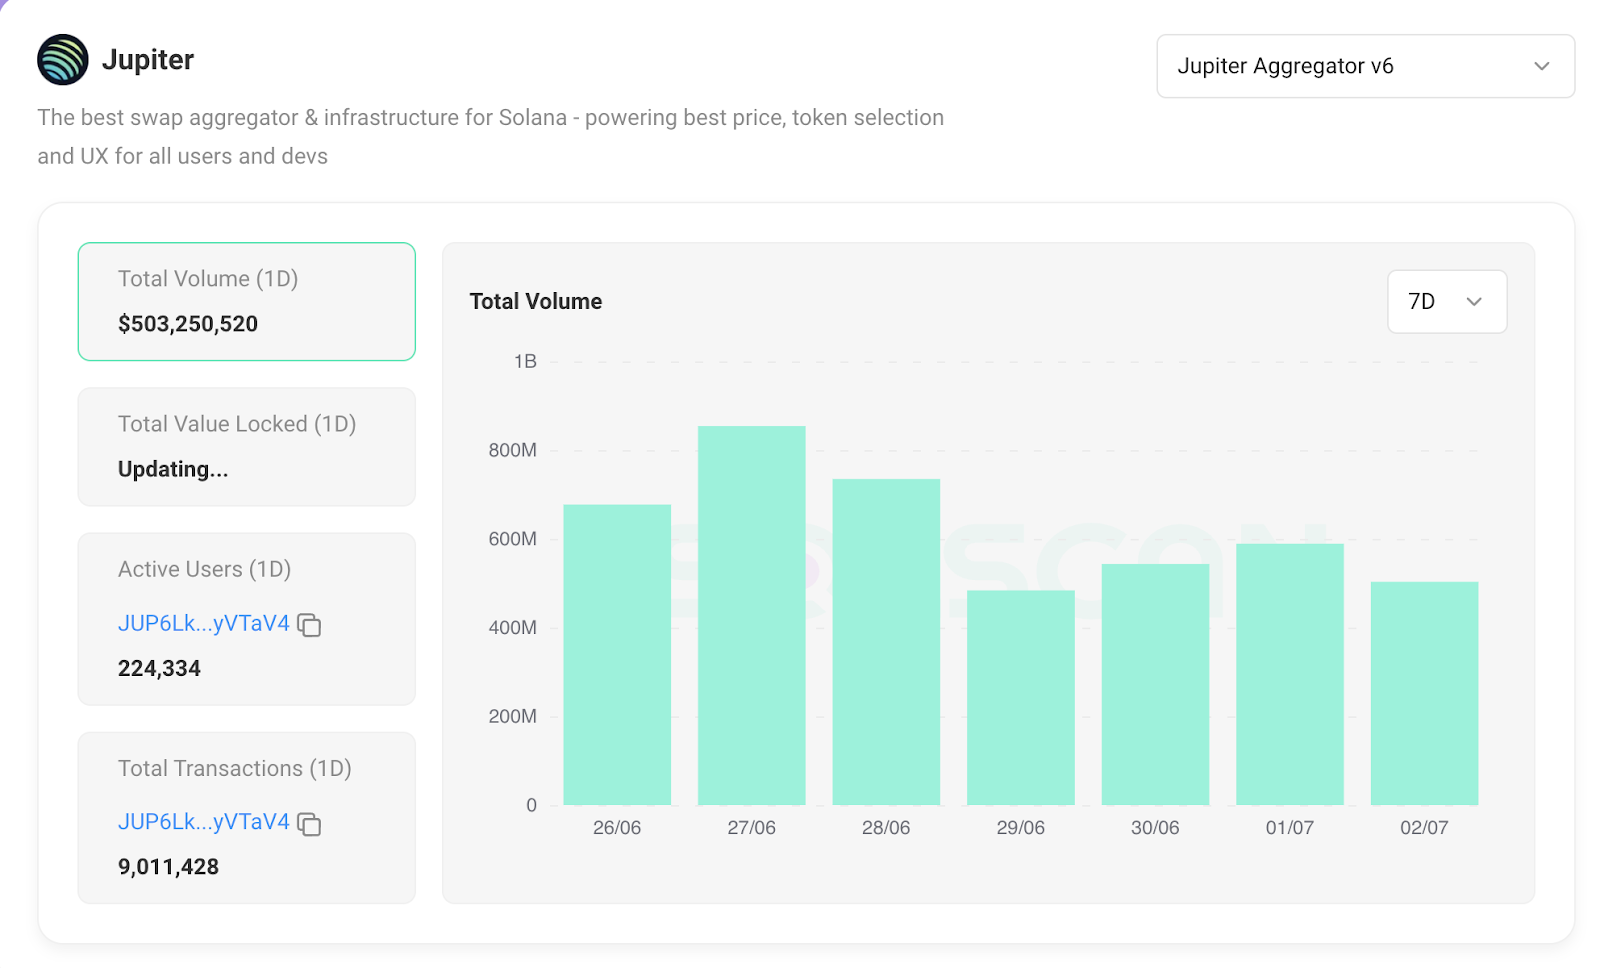Click the 01/07 date label
1600x968 pixels.
coord(1290,828)
